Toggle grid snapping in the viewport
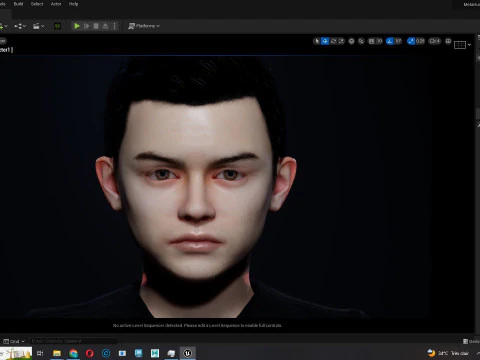 click(x=372, y=41)
